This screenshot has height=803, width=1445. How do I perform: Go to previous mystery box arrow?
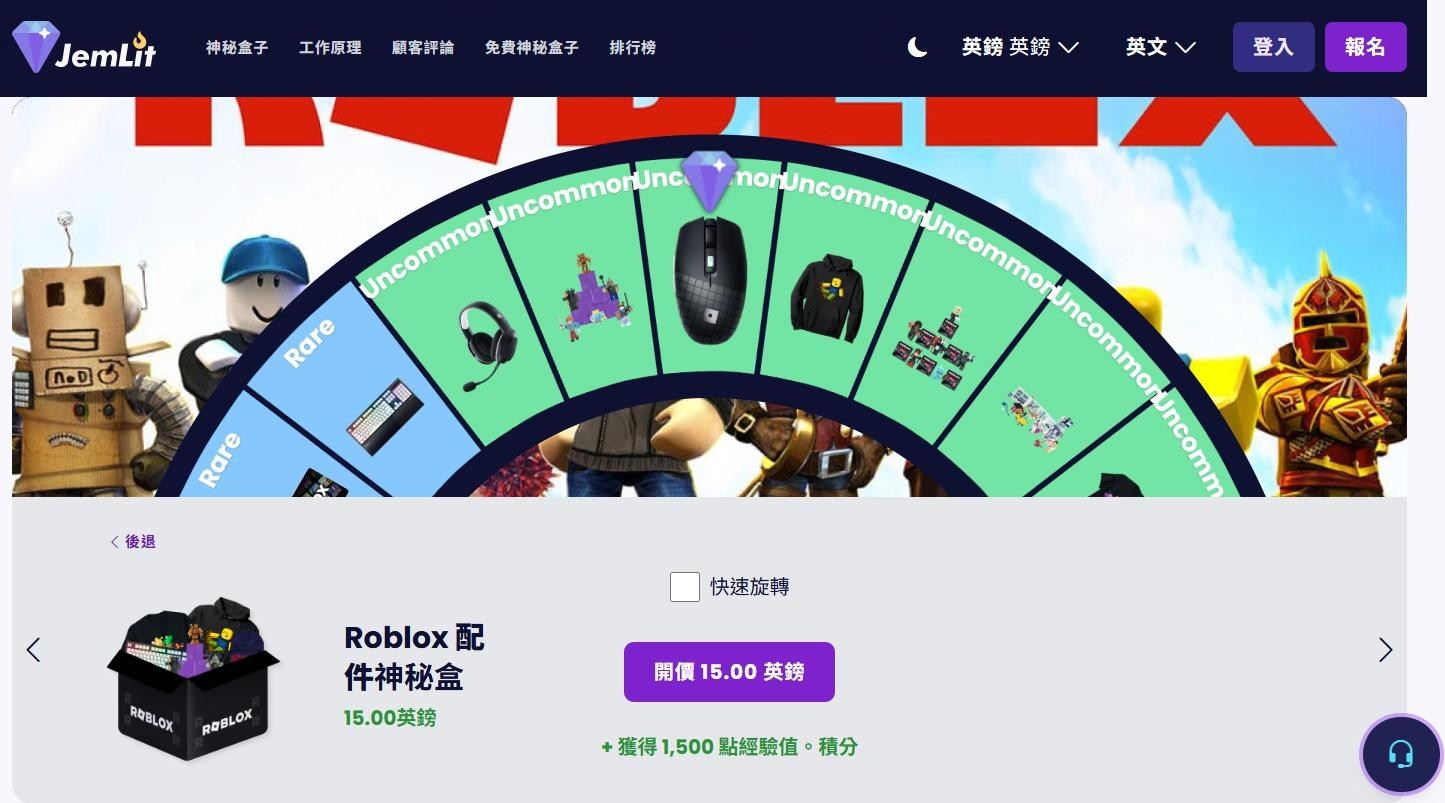33,650
